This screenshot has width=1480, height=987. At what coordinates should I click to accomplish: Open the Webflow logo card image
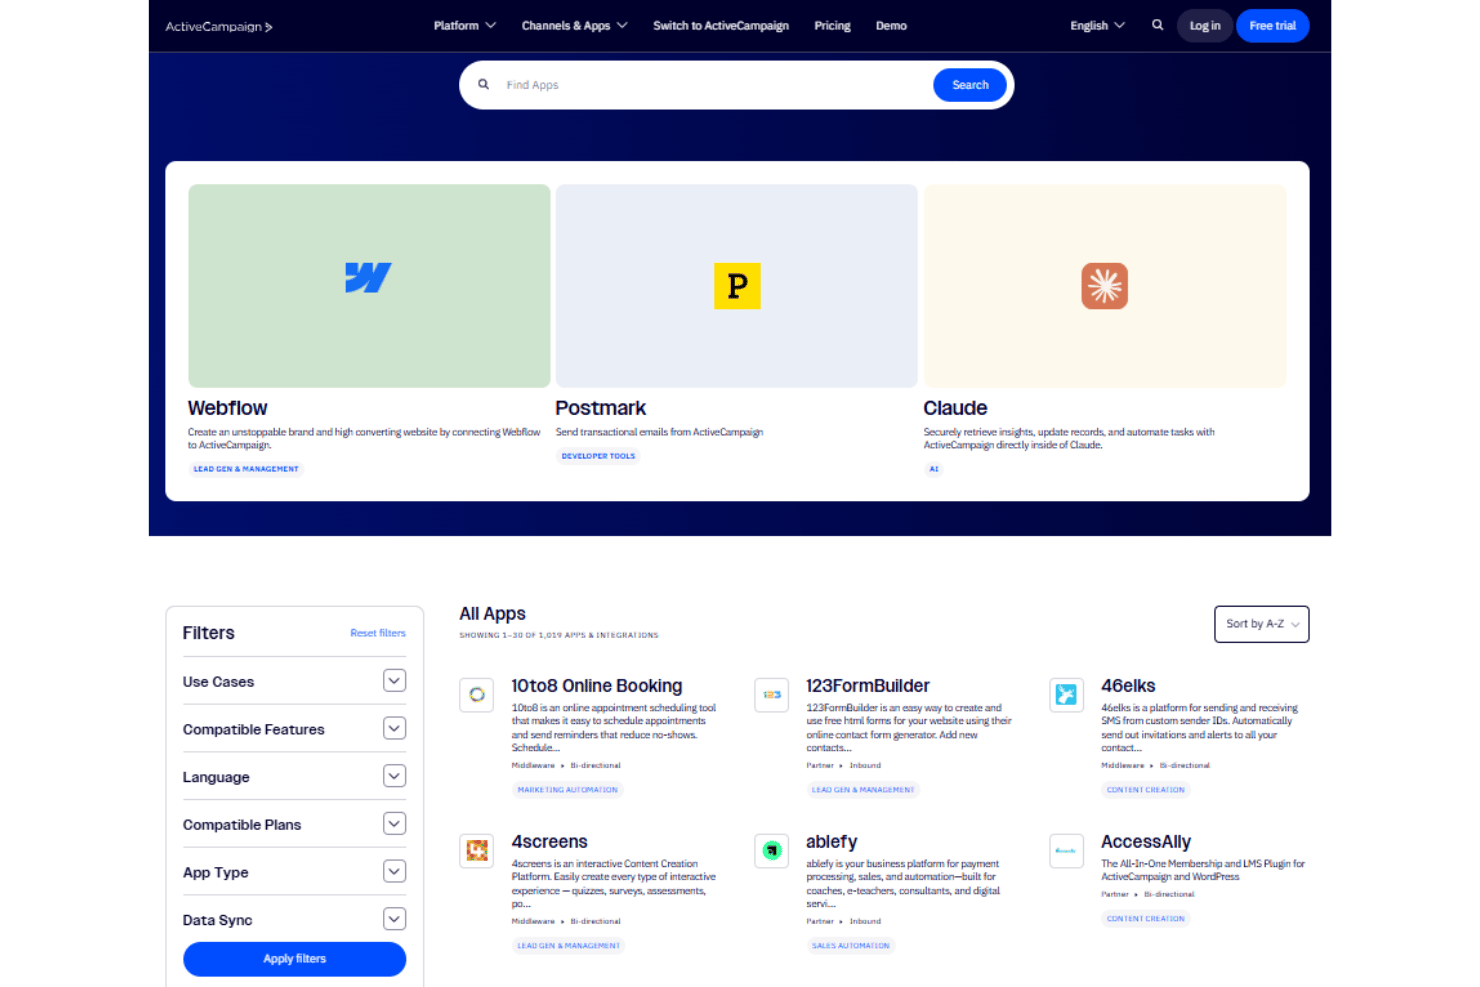click(369, 286)
